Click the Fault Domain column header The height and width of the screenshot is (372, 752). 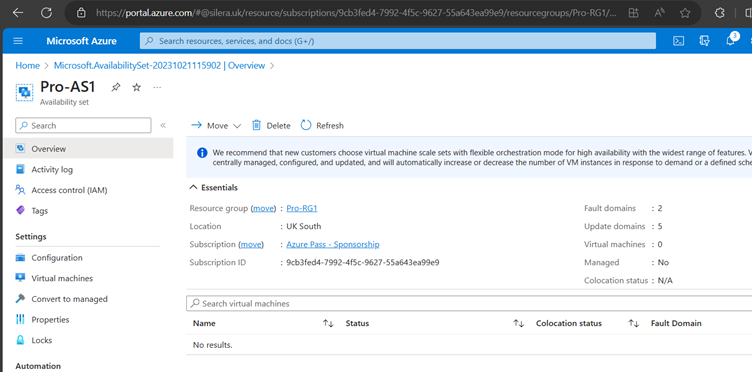676,323
